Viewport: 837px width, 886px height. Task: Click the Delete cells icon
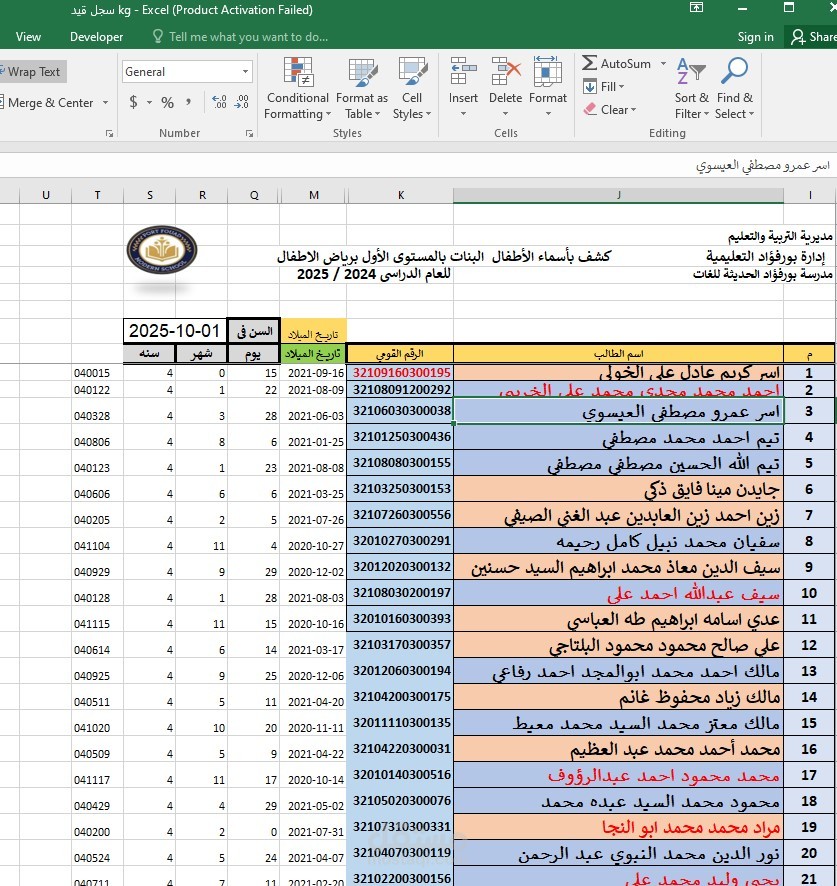coord(505,71)
